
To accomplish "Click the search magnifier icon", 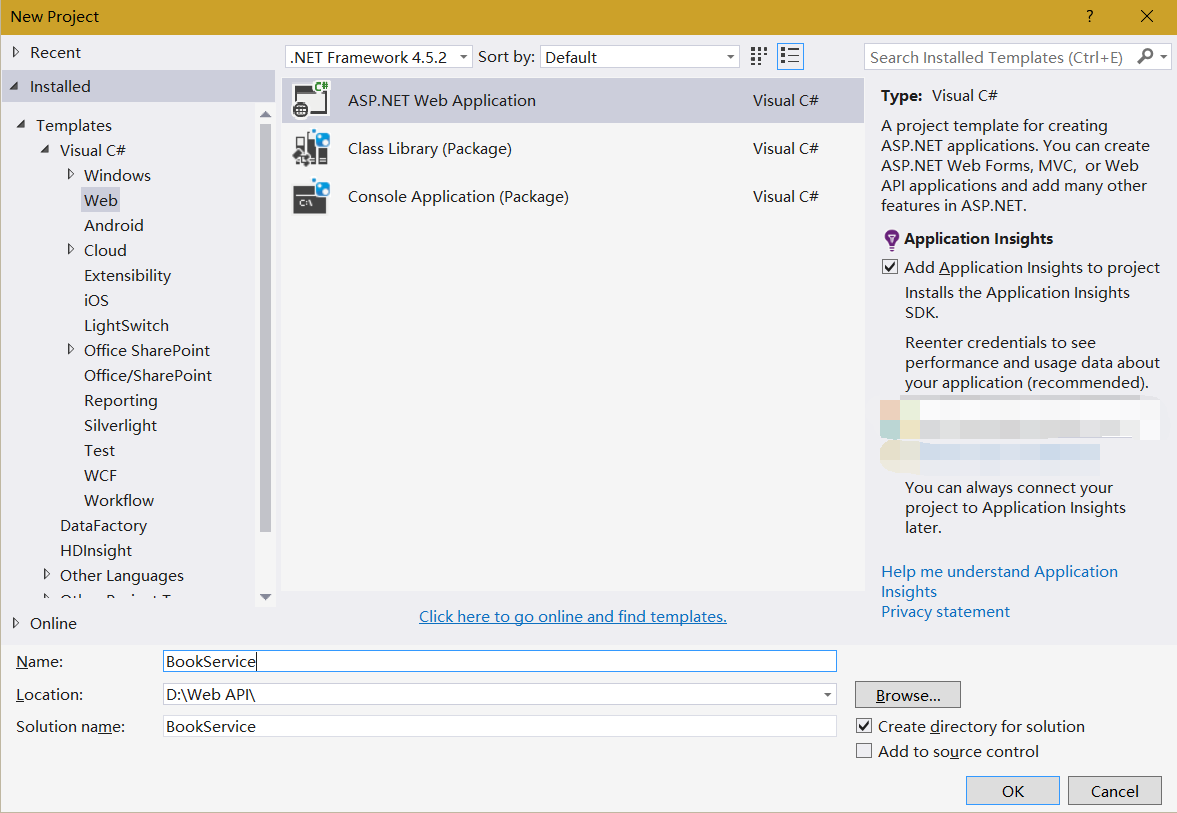I will 1145,56.
